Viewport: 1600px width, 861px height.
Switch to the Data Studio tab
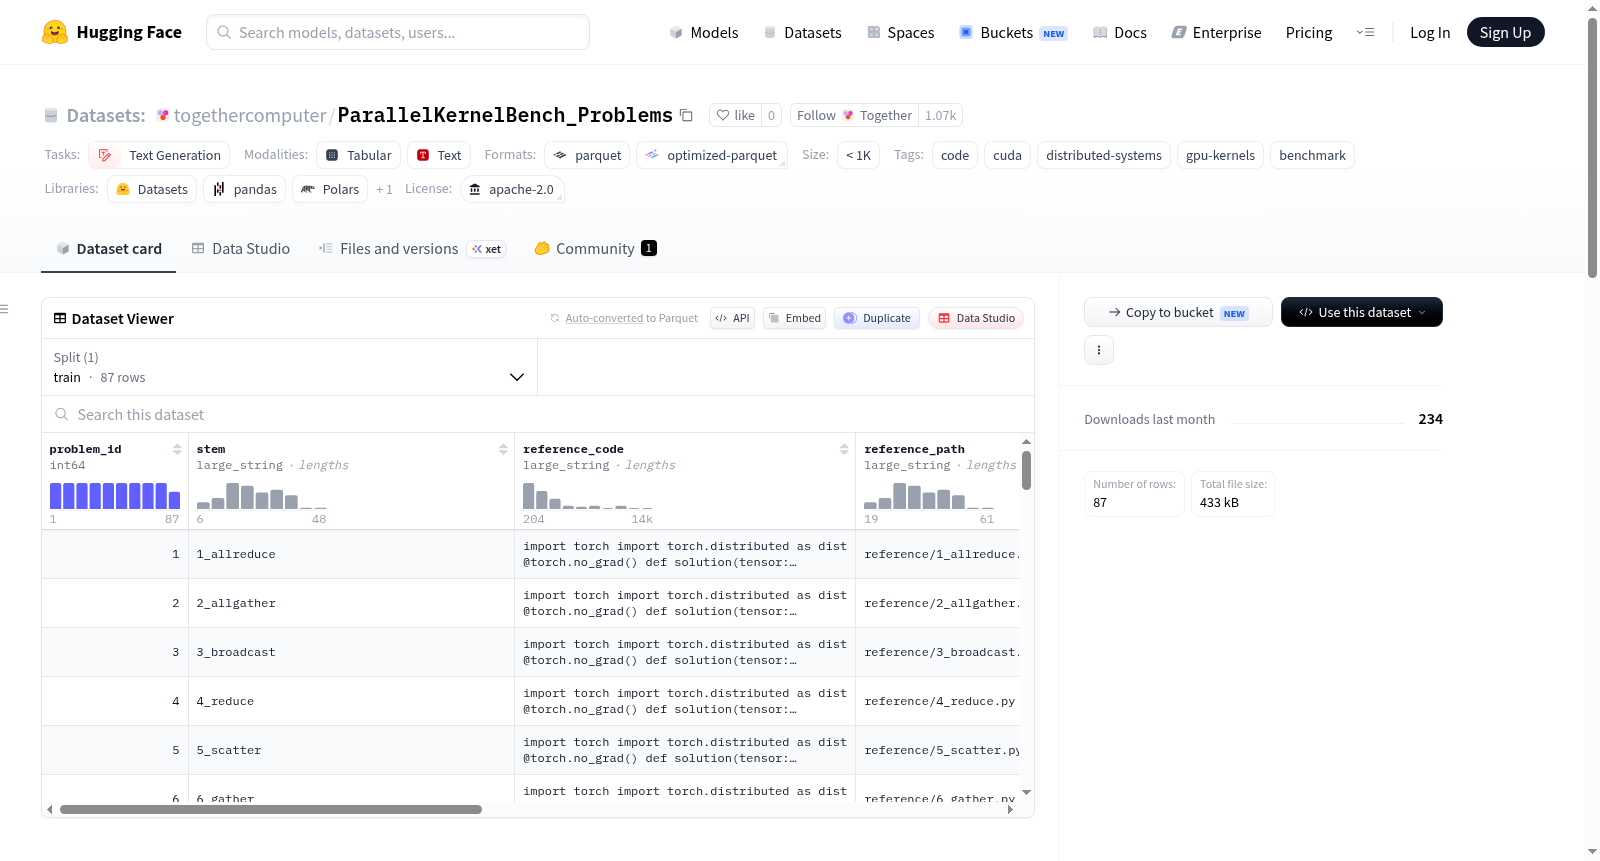click(241, 248)
